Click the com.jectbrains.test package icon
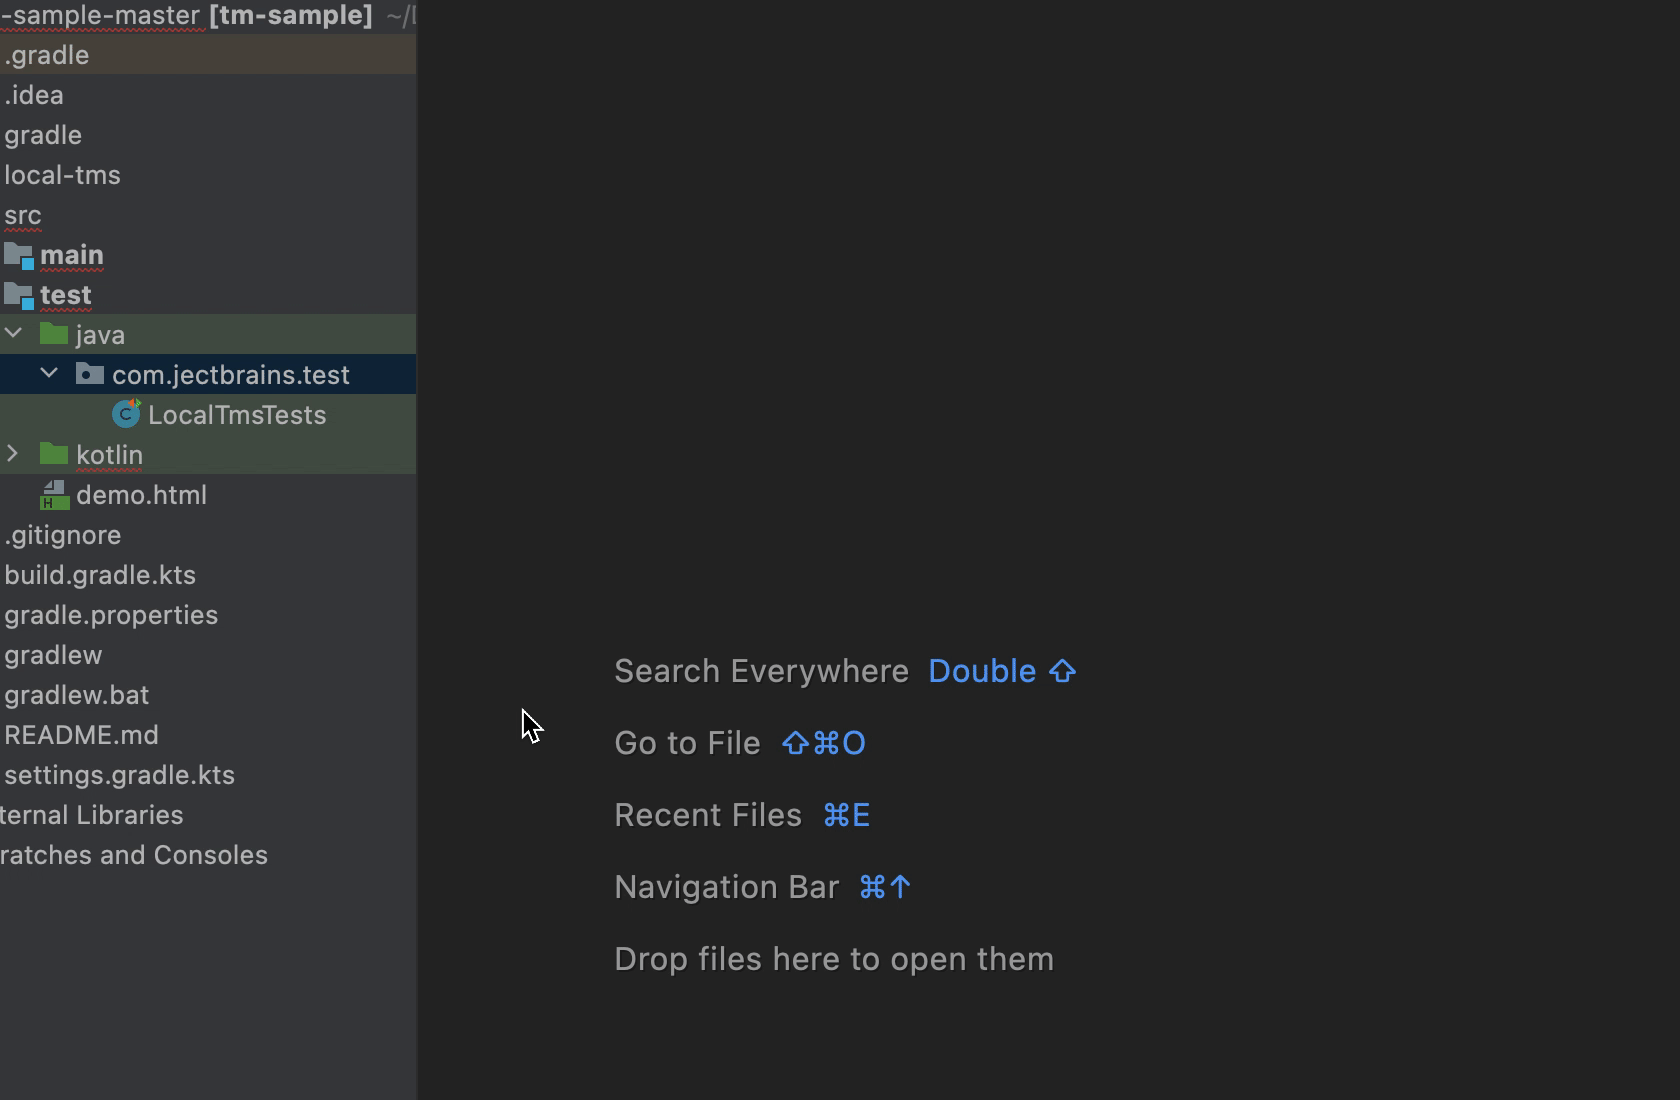This screenshot has width=1680, height=1100. tap(90, 375)
